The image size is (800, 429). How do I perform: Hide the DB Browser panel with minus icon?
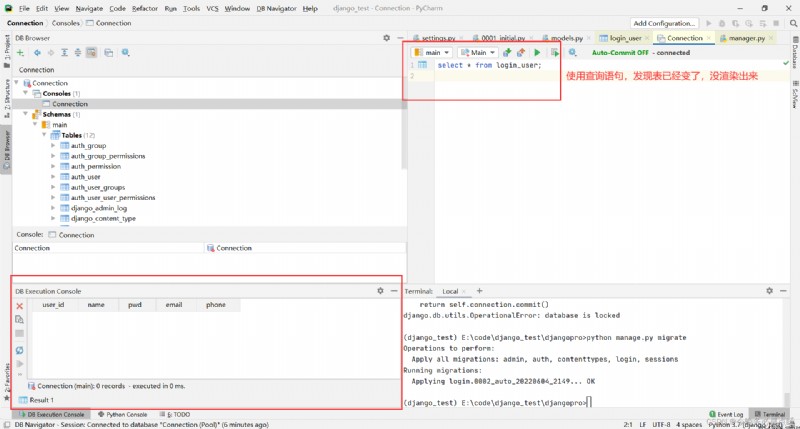click(x=399, y=38)
